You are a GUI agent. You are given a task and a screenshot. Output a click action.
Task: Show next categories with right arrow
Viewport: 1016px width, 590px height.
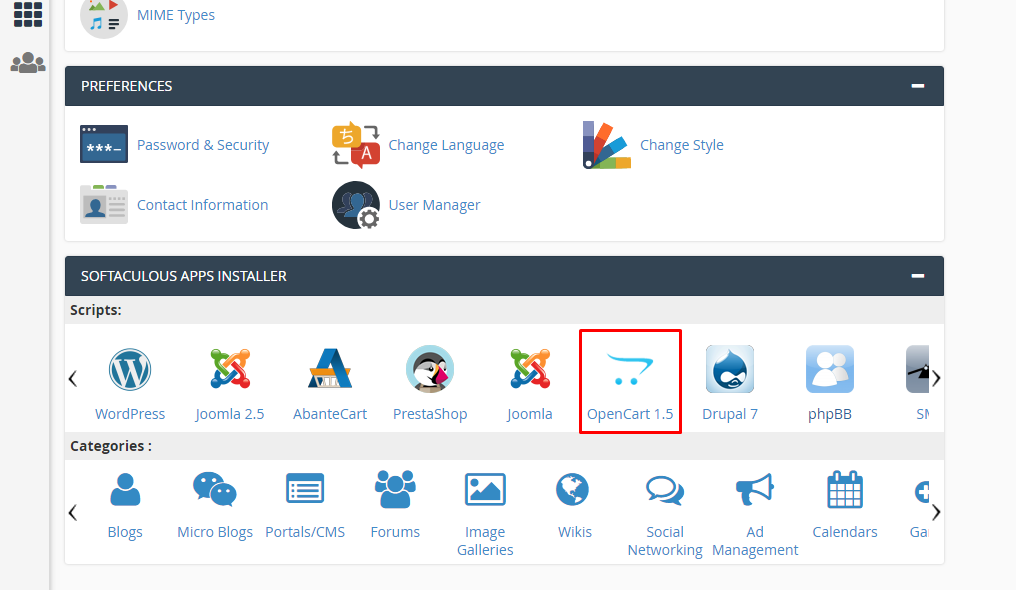pyautogui.click(x=936, y=512)
